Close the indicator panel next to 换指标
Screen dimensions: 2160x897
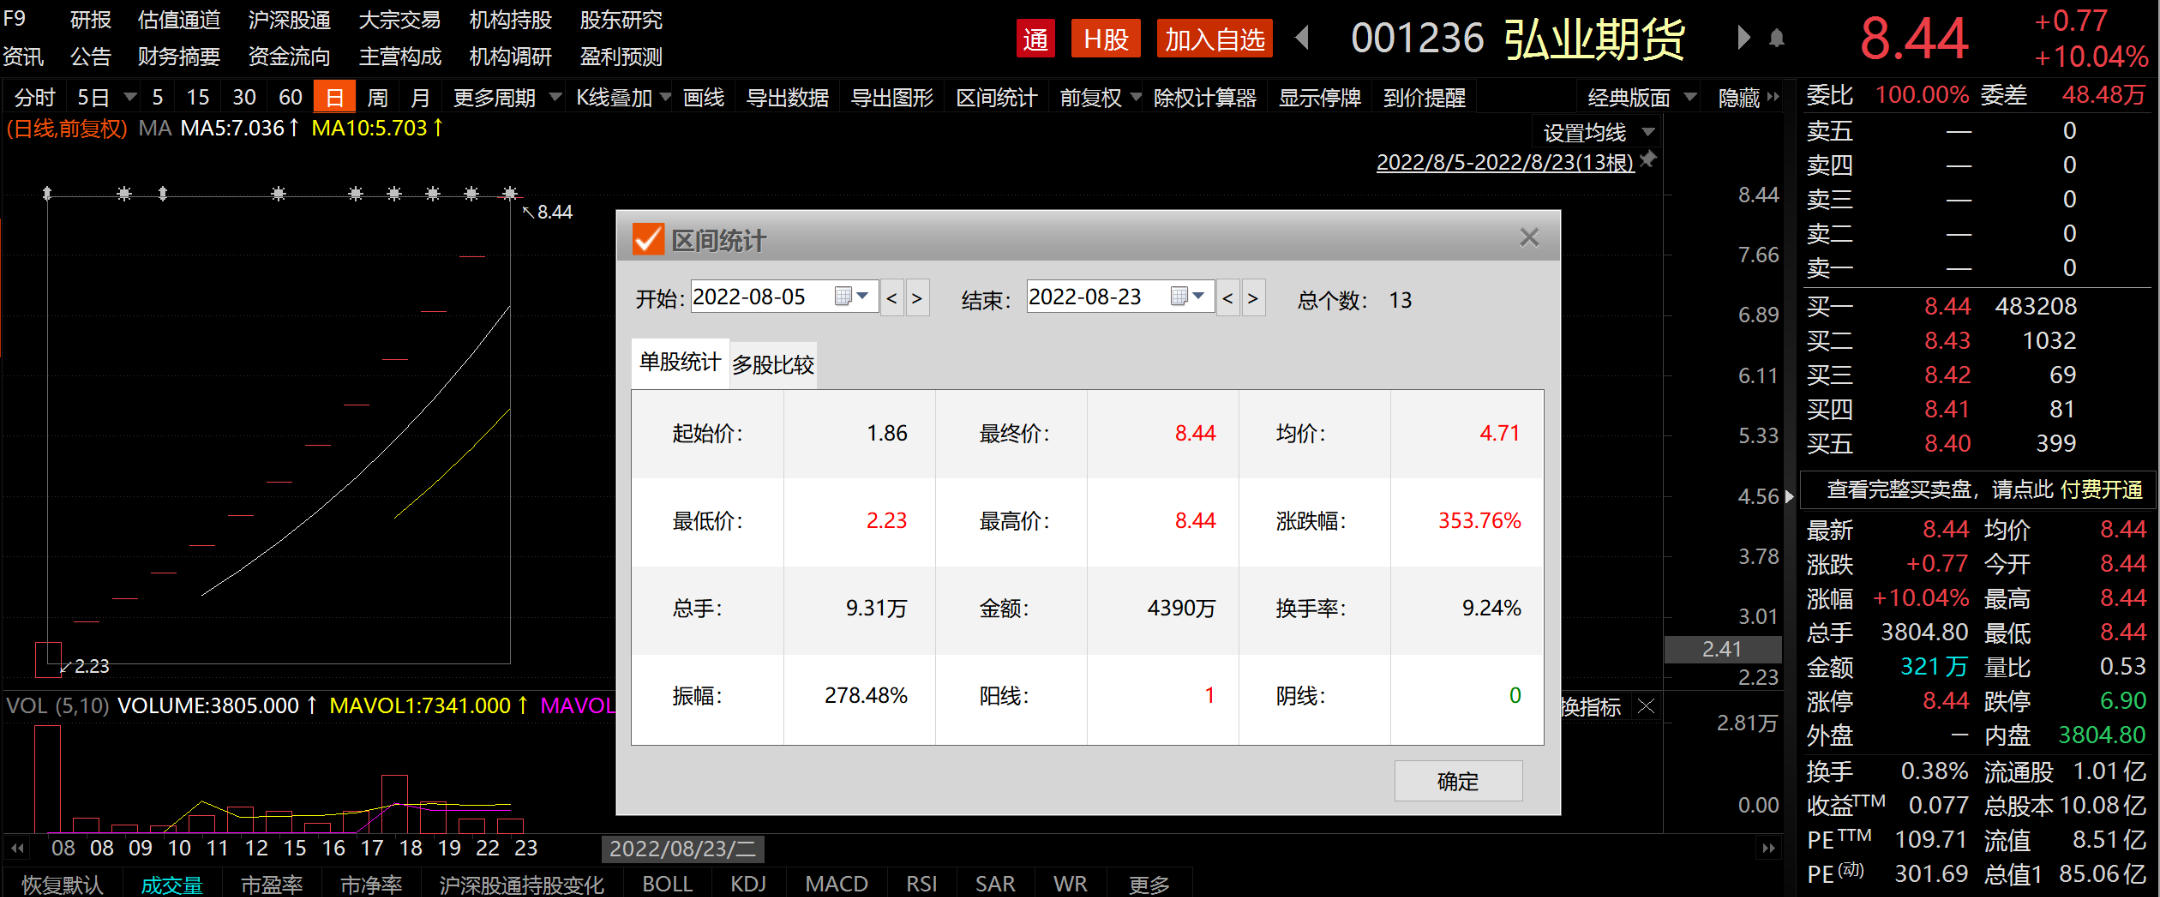[x=1646, y=707]
